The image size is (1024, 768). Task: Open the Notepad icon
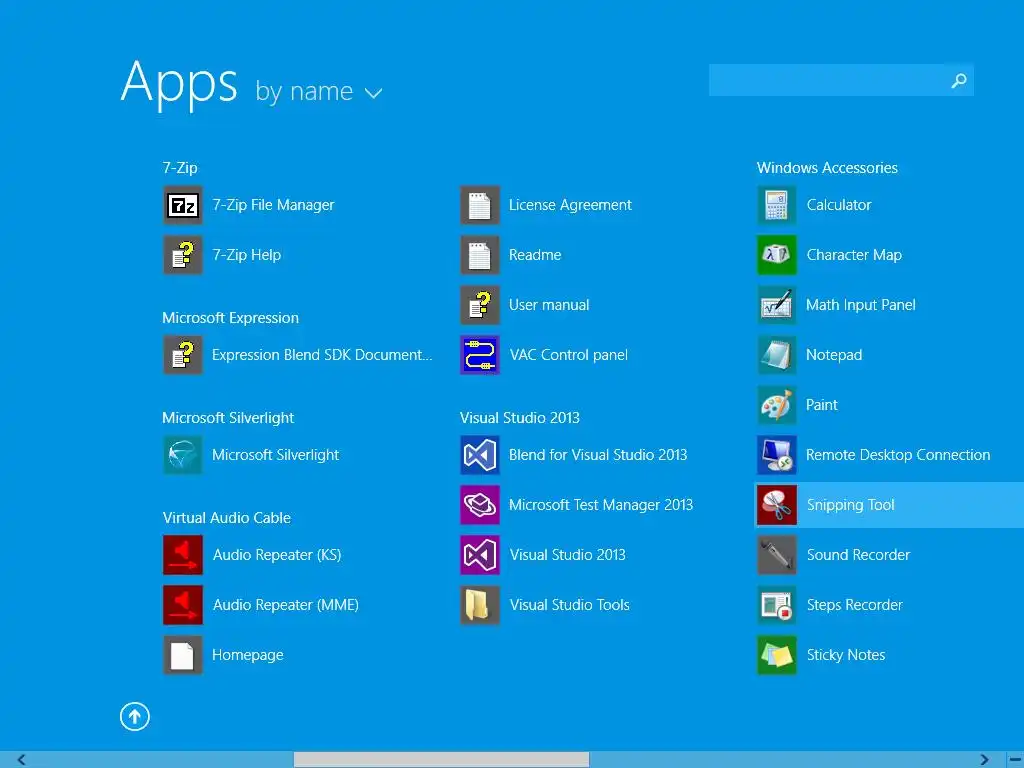[x=776, y=355]
